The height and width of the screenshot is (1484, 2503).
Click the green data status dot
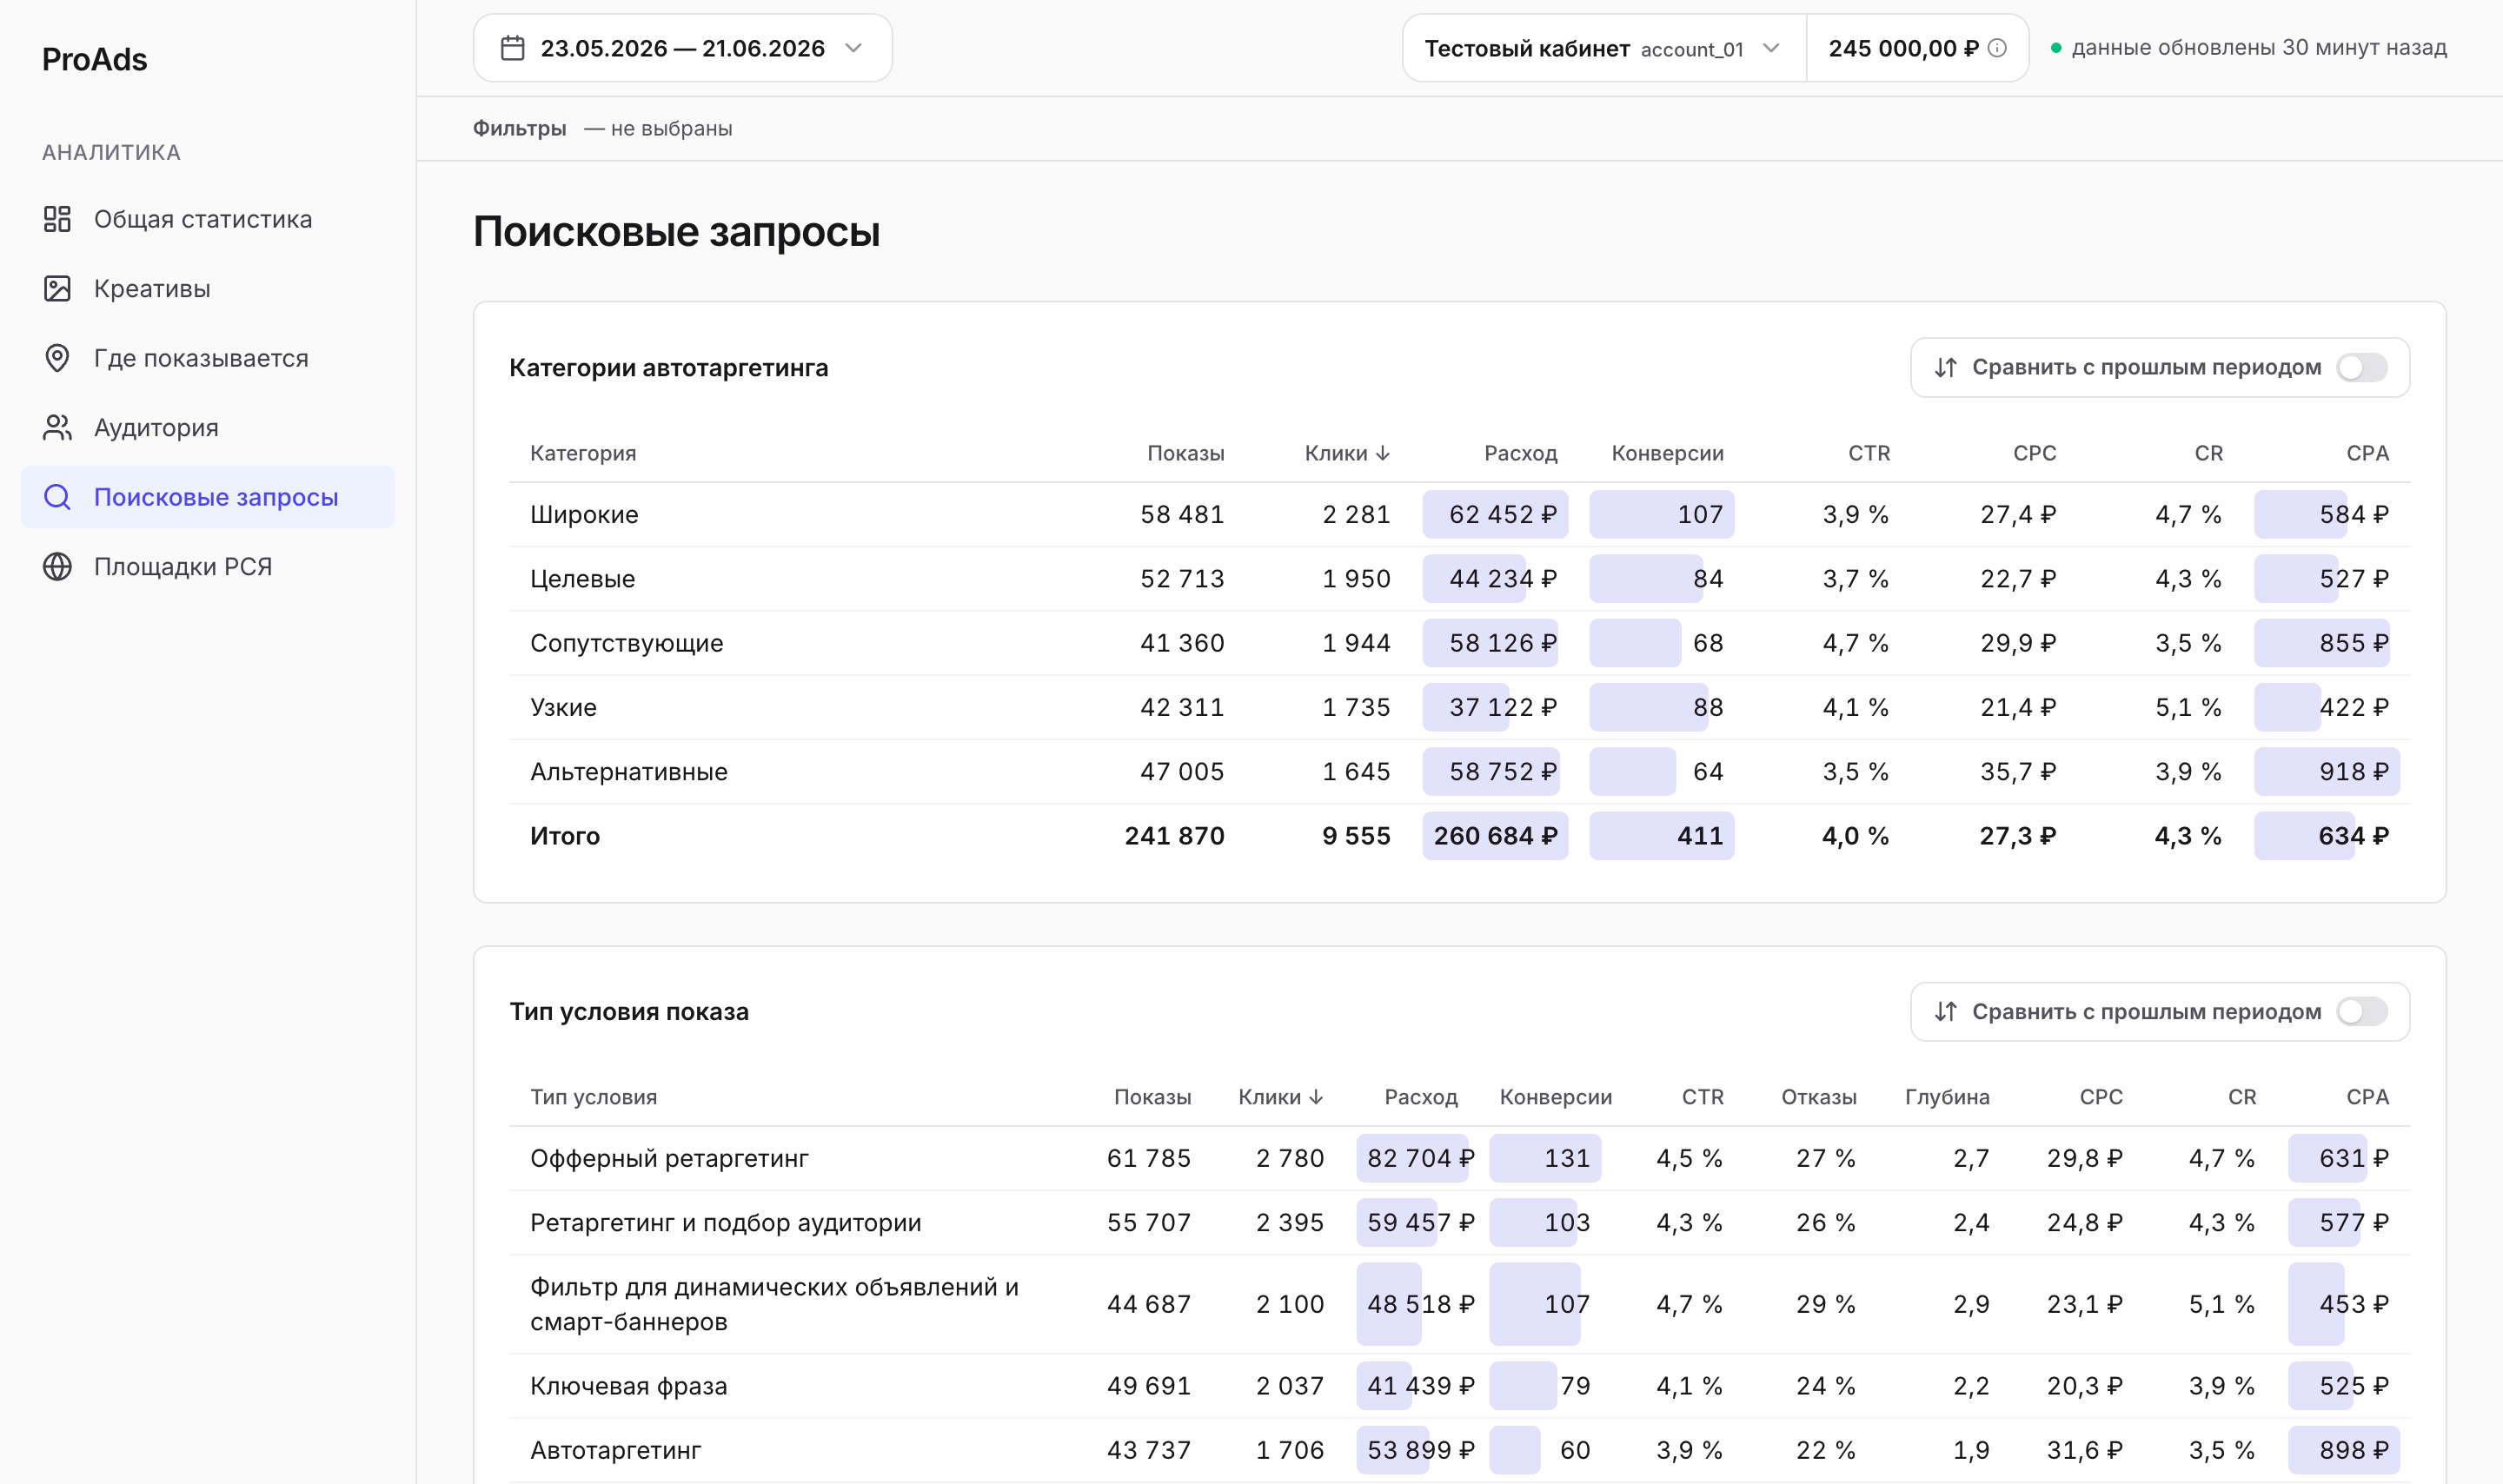[2056, 48]
